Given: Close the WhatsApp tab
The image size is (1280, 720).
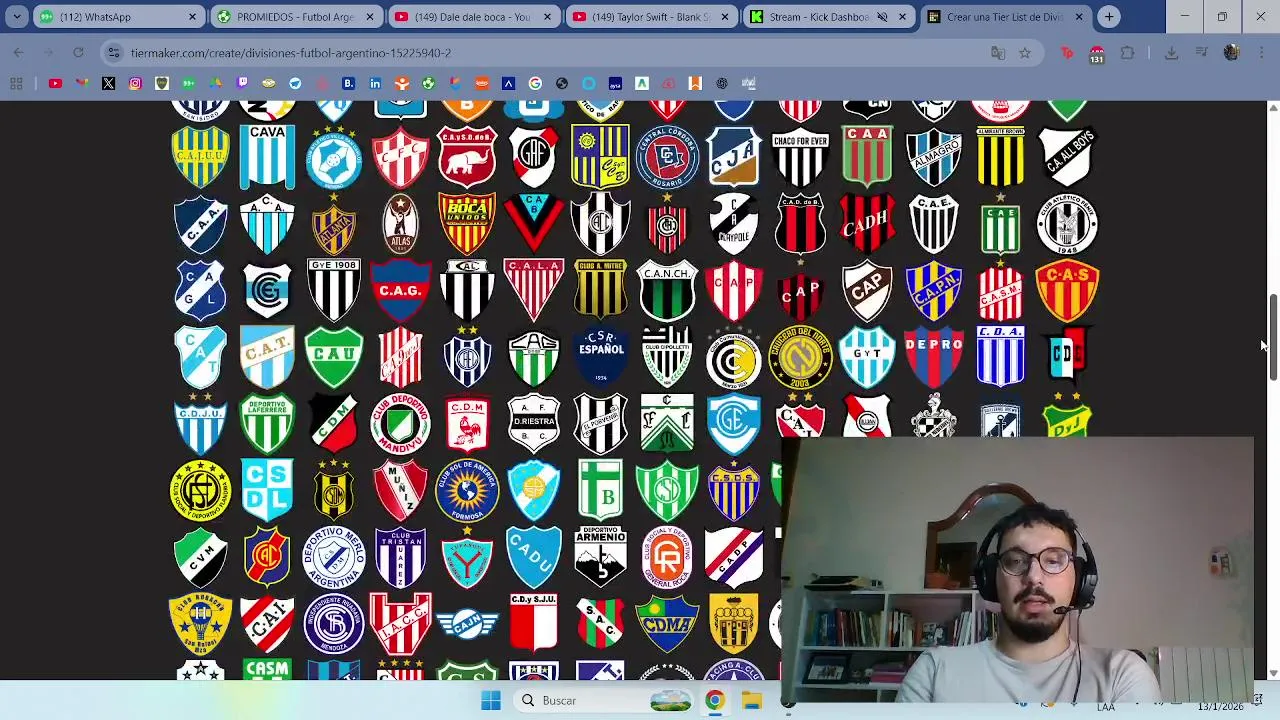Looking at the screenshot, I should 193,17.
